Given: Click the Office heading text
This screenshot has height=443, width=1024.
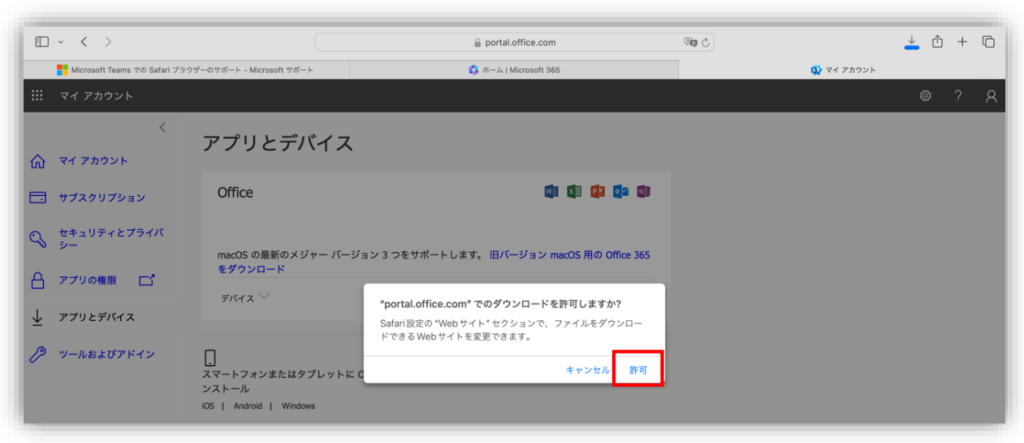Looking at the screenshot, I should point(235,192).
